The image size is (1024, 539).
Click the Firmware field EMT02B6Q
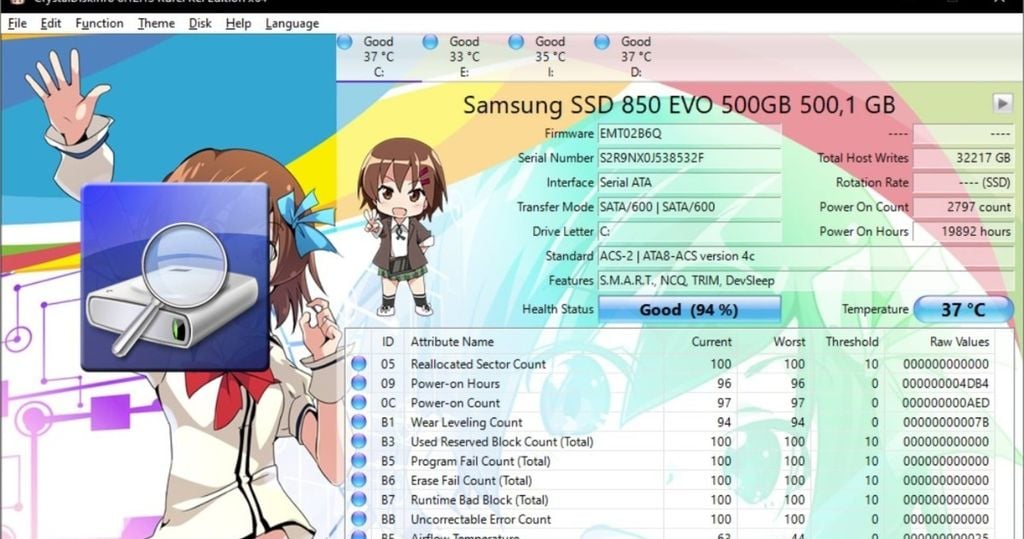click(x=690, y=133)
